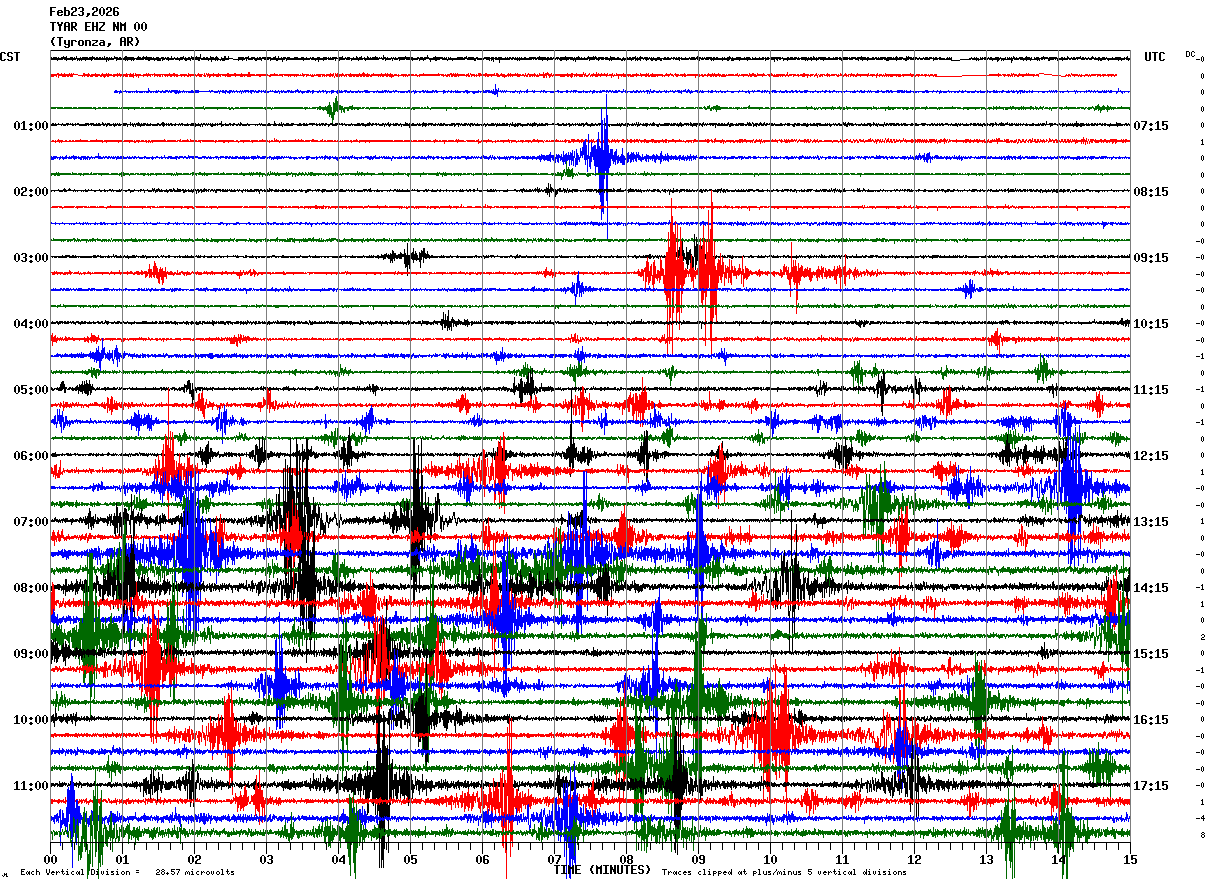Click the 17:15 UTC row label
This screenshot has width=1210, height=886.
[1151, 786]
